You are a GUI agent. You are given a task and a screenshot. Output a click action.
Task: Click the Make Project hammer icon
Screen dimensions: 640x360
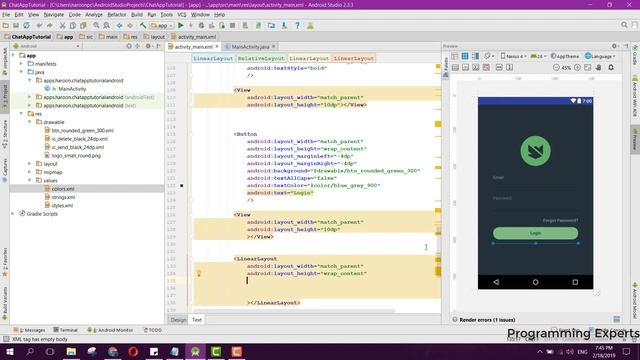point(143,25)
